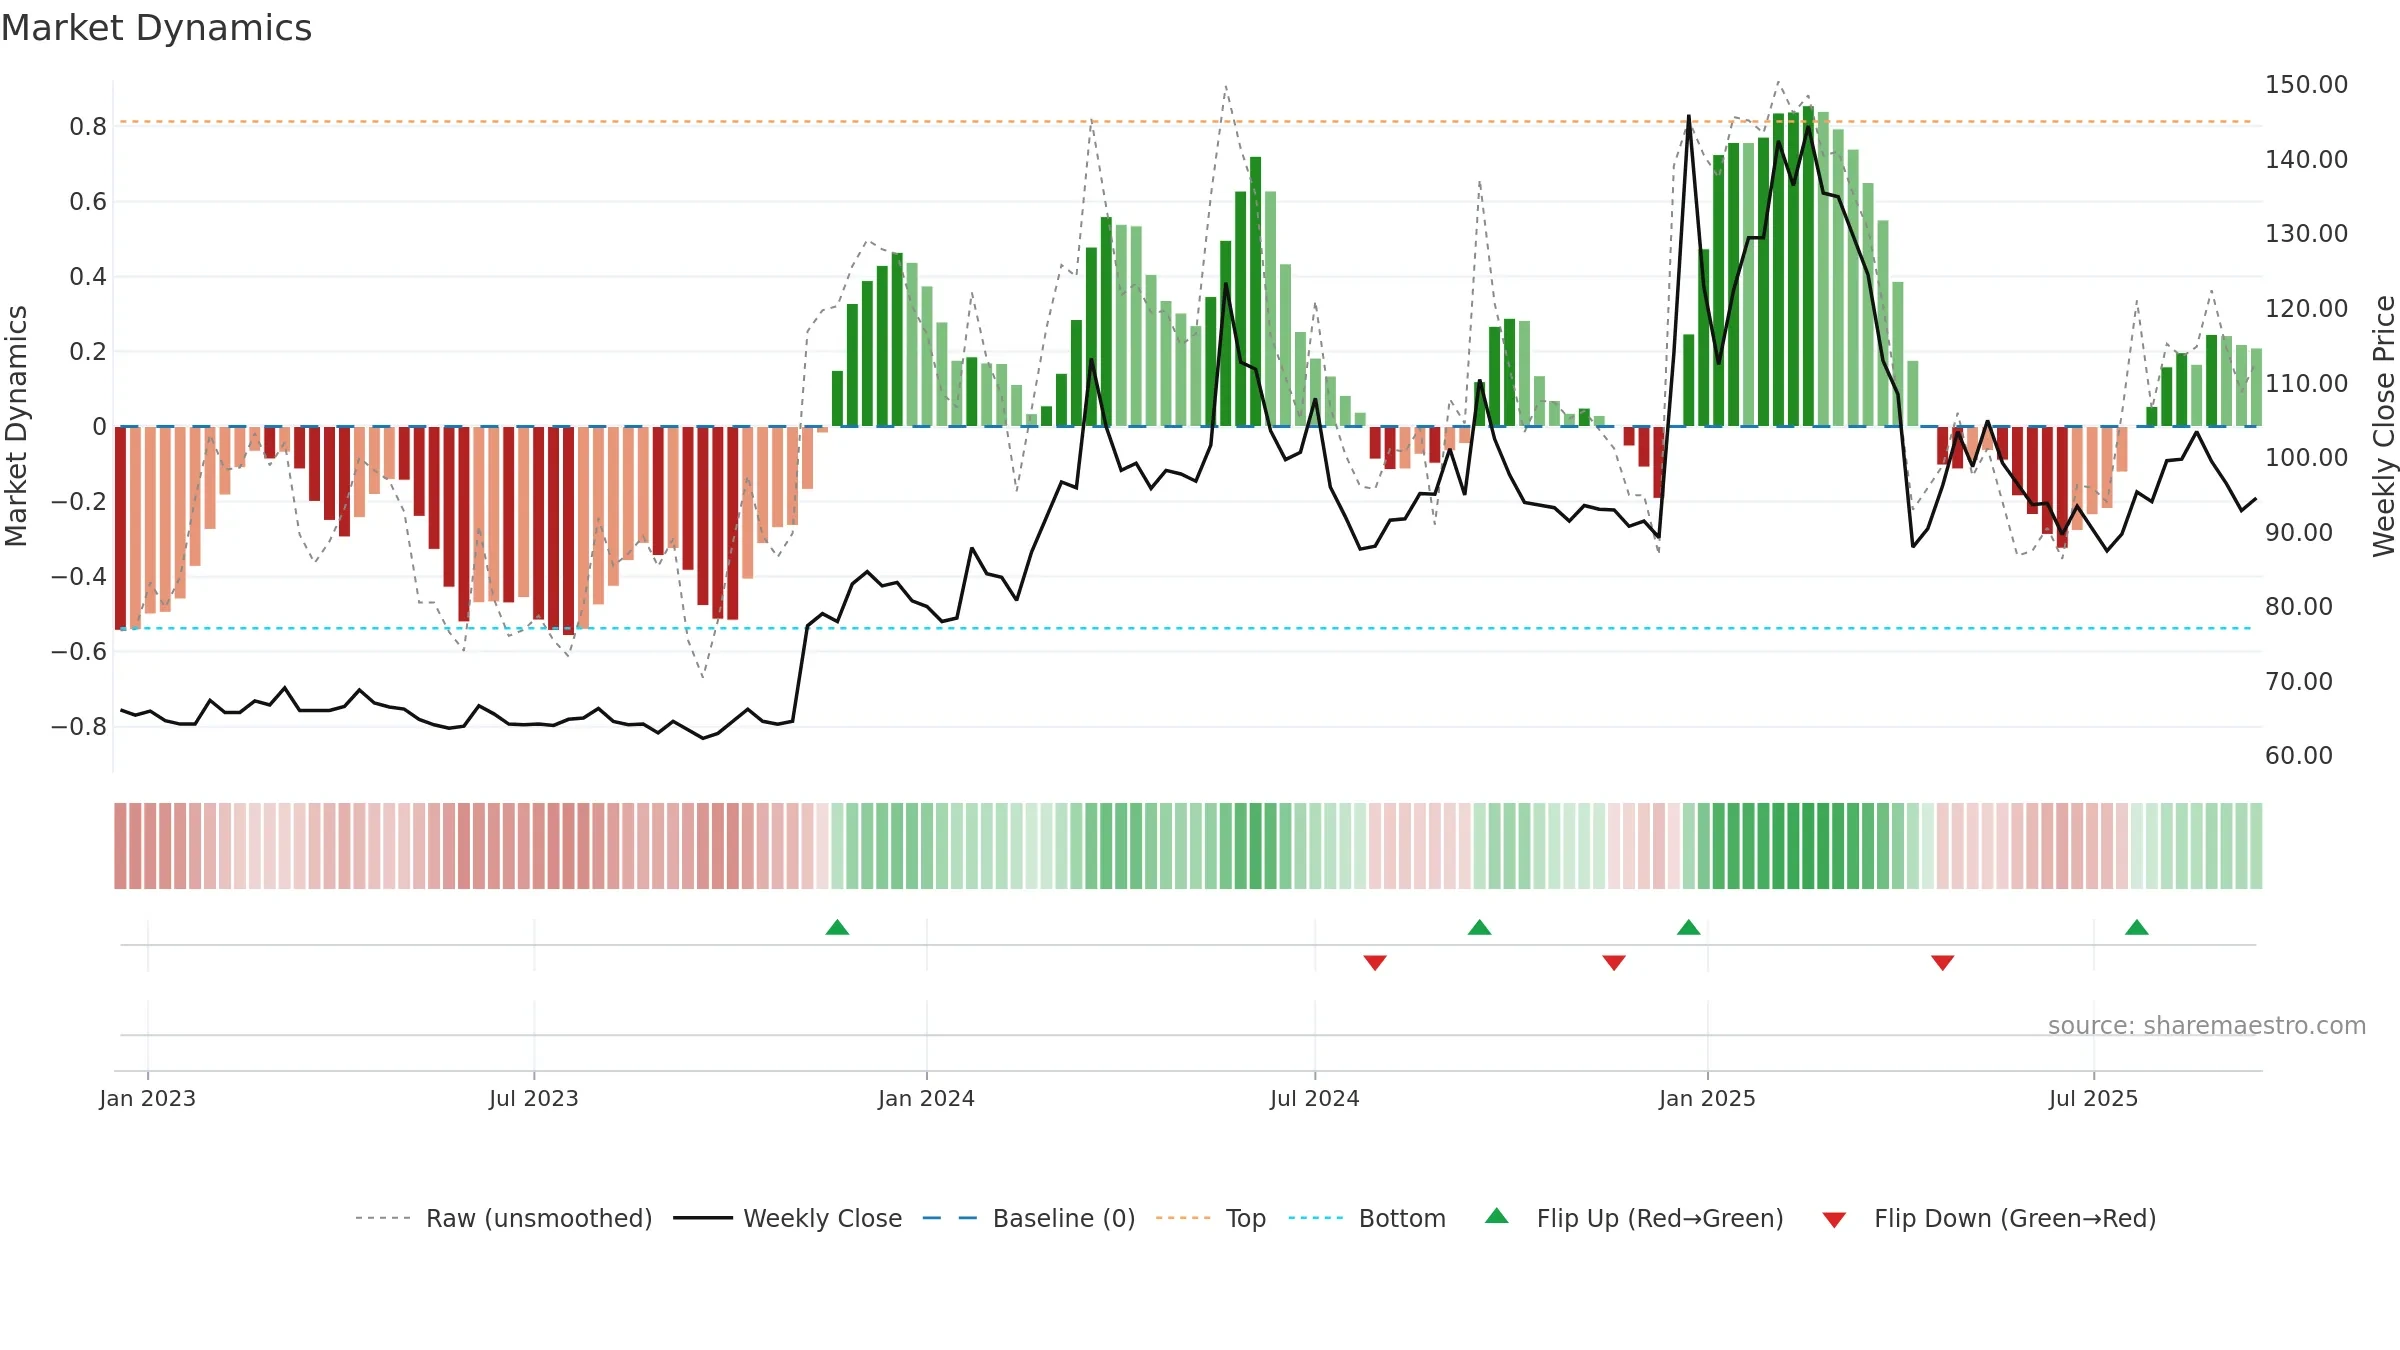This screenshot has width=2400, height=1350.
Task: Click the second flip-down marker, the one nearest before Jan 2025
Action: (1614, 963)
